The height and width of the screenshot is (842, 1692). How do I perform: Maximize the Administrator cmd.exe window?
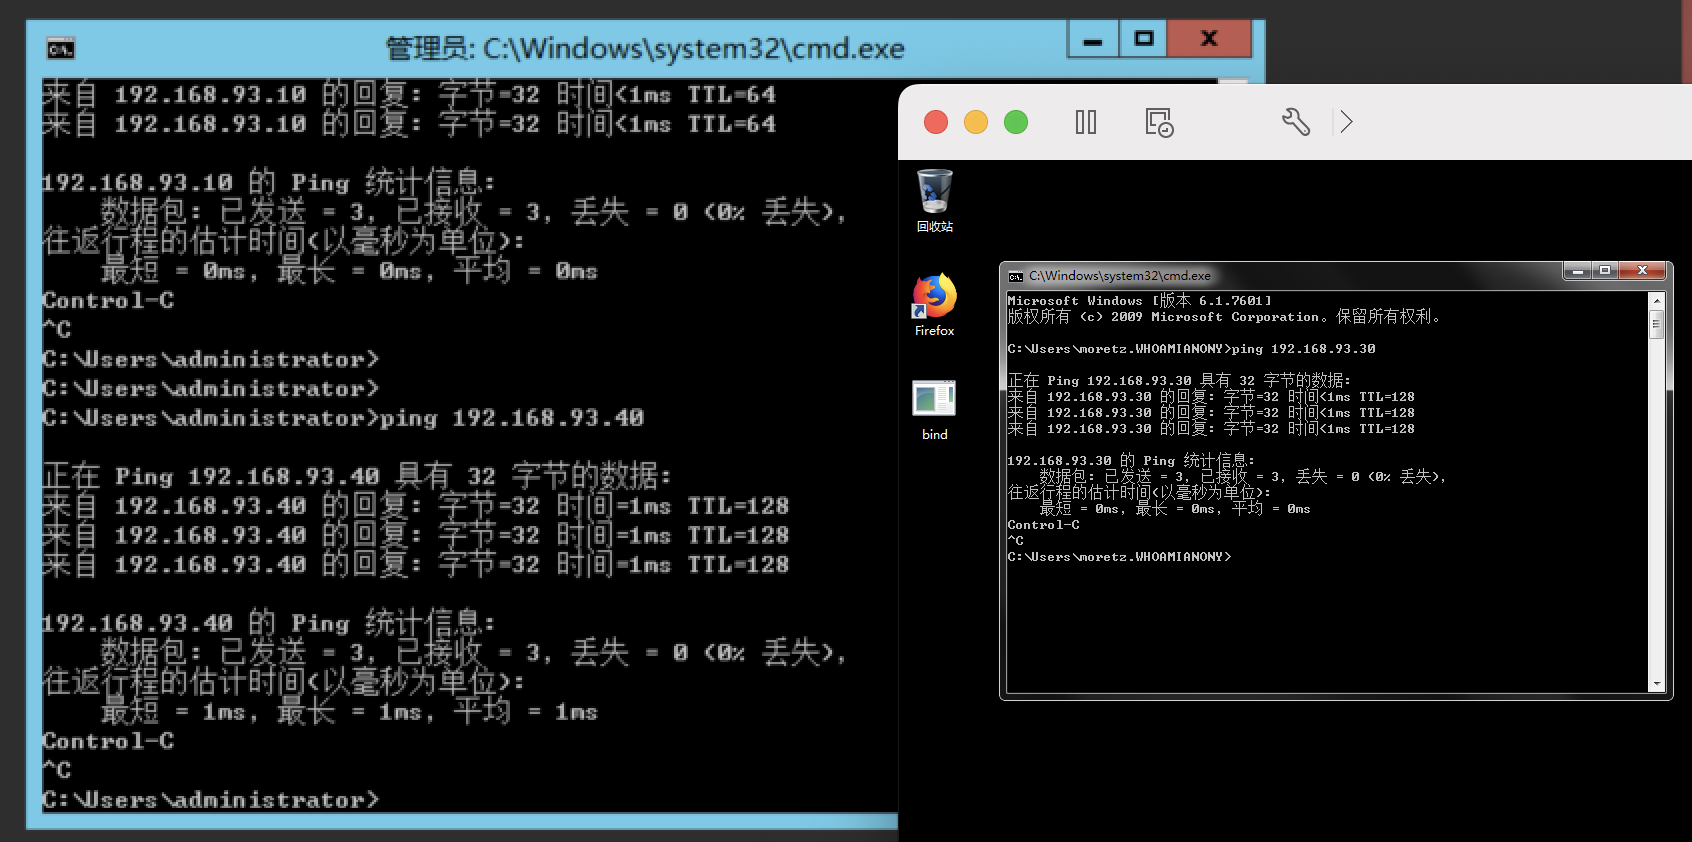point(1144,39)
